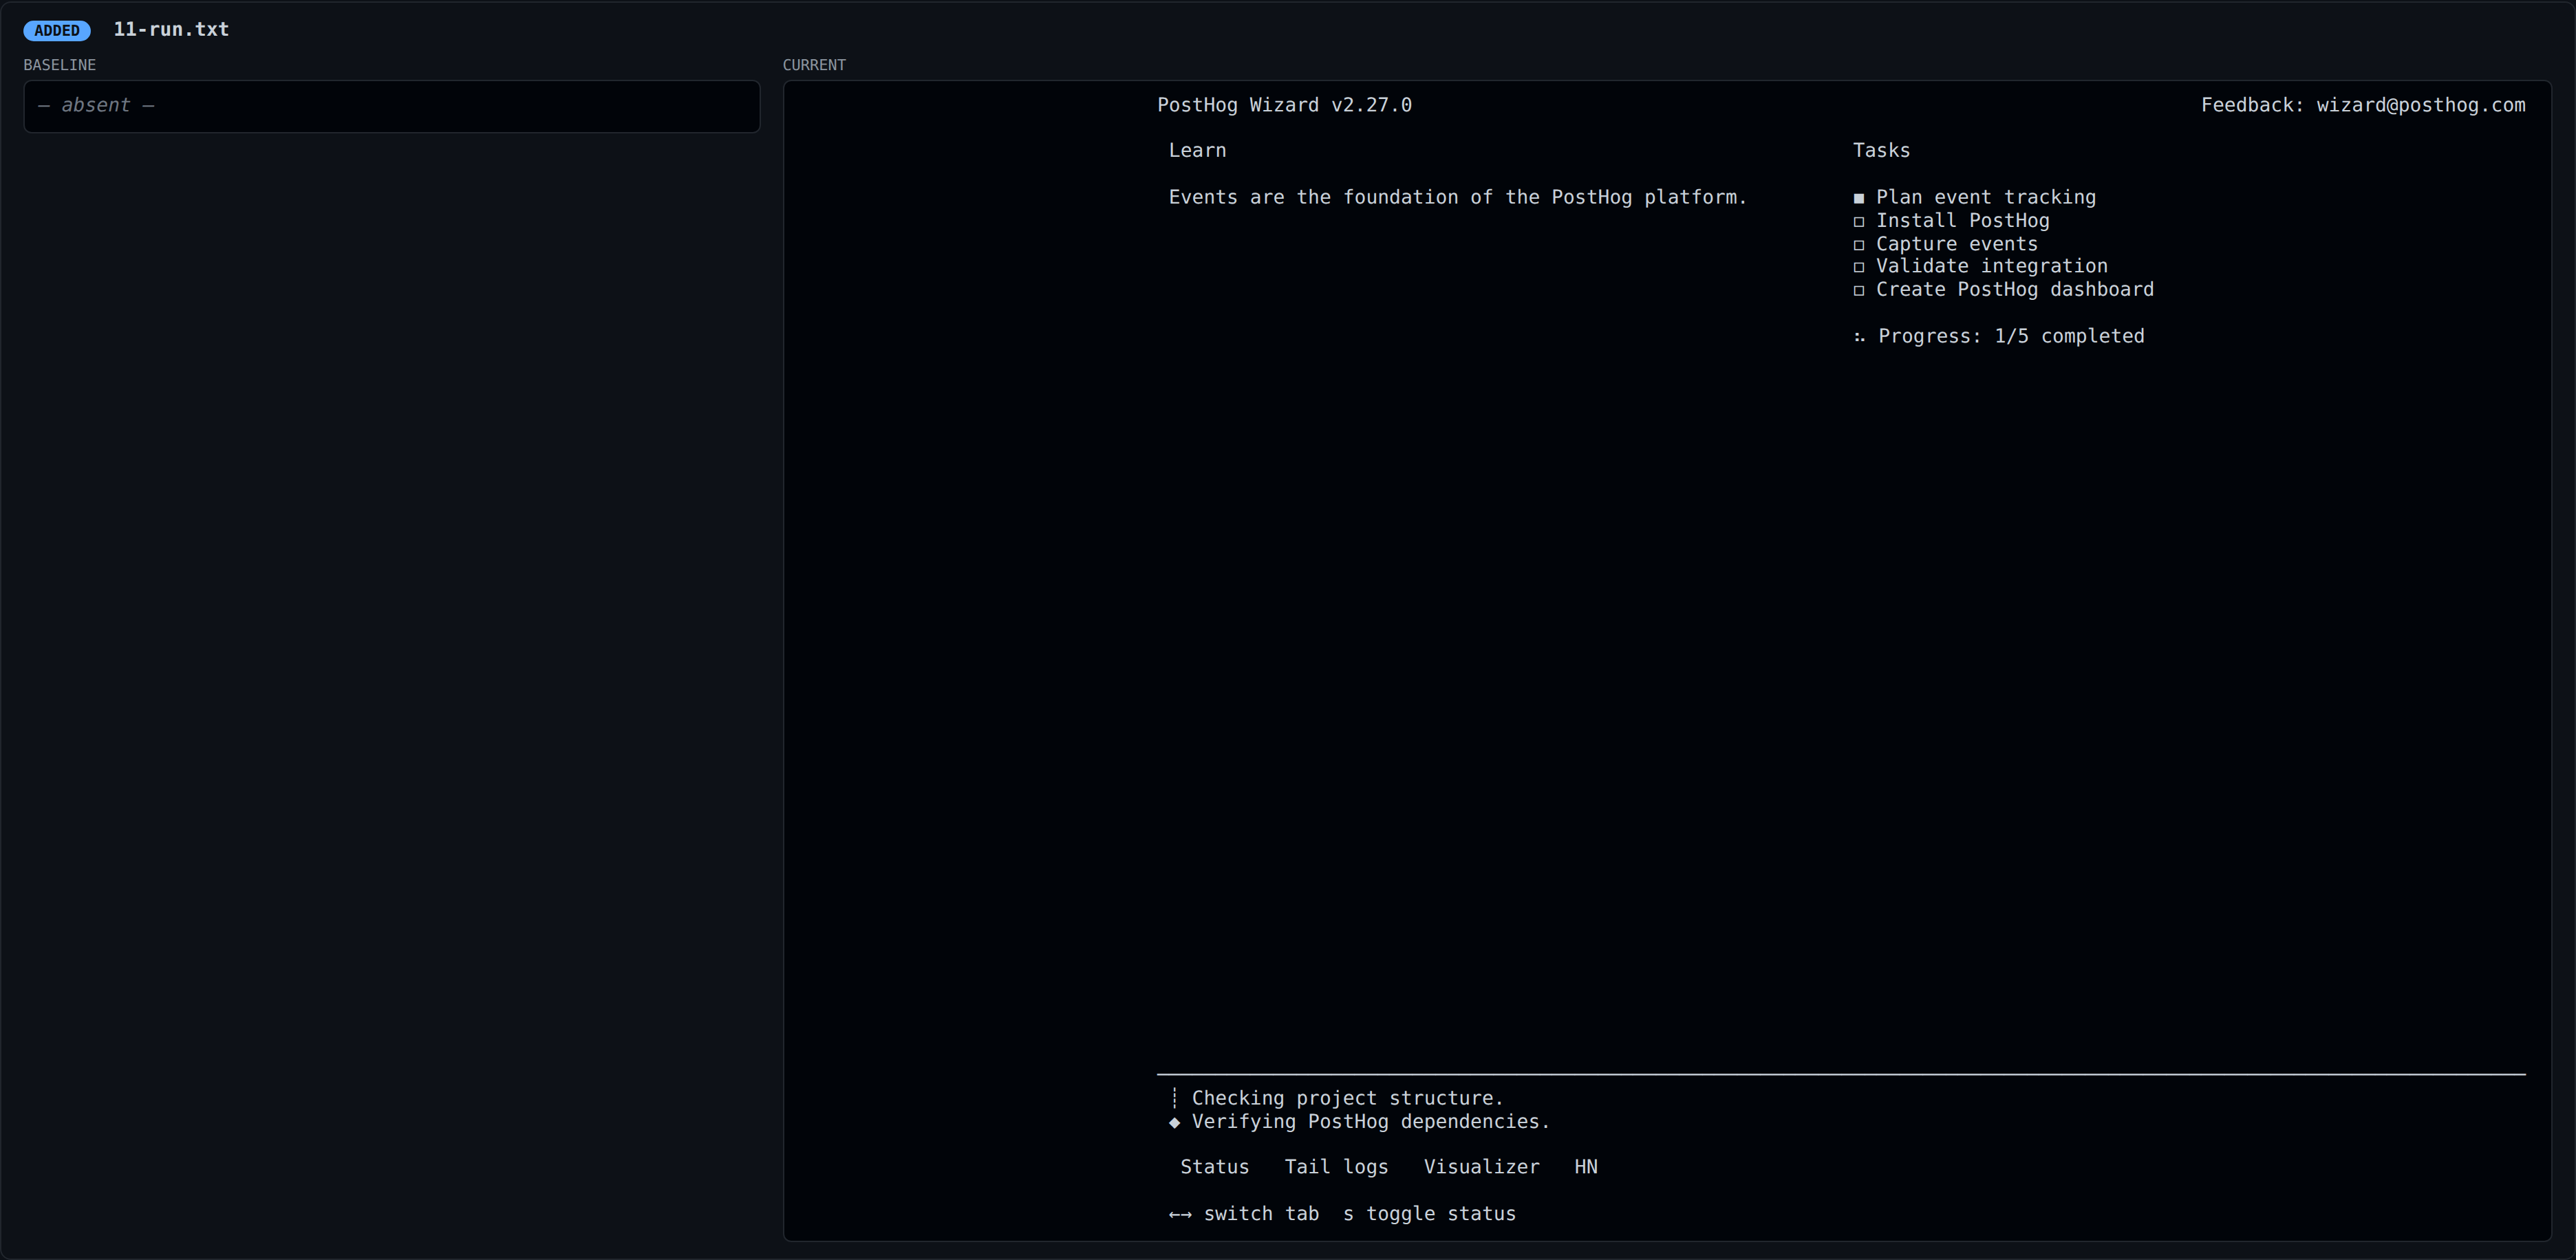This screenshot has width=2576, height=1260.
Task: Click the Capture events task text
Action: pos(1956,244)
